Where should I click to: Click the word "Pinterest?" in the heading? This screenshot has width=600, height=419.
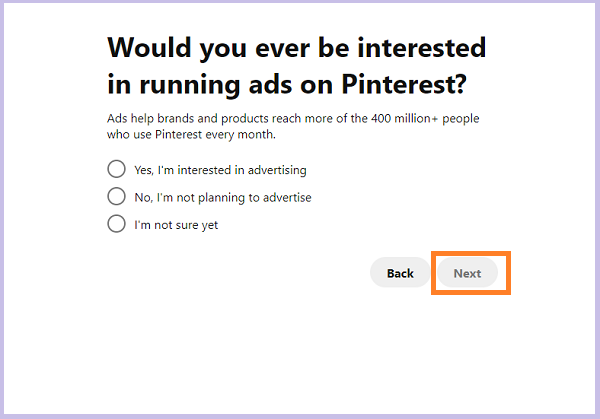click(404, 84)
